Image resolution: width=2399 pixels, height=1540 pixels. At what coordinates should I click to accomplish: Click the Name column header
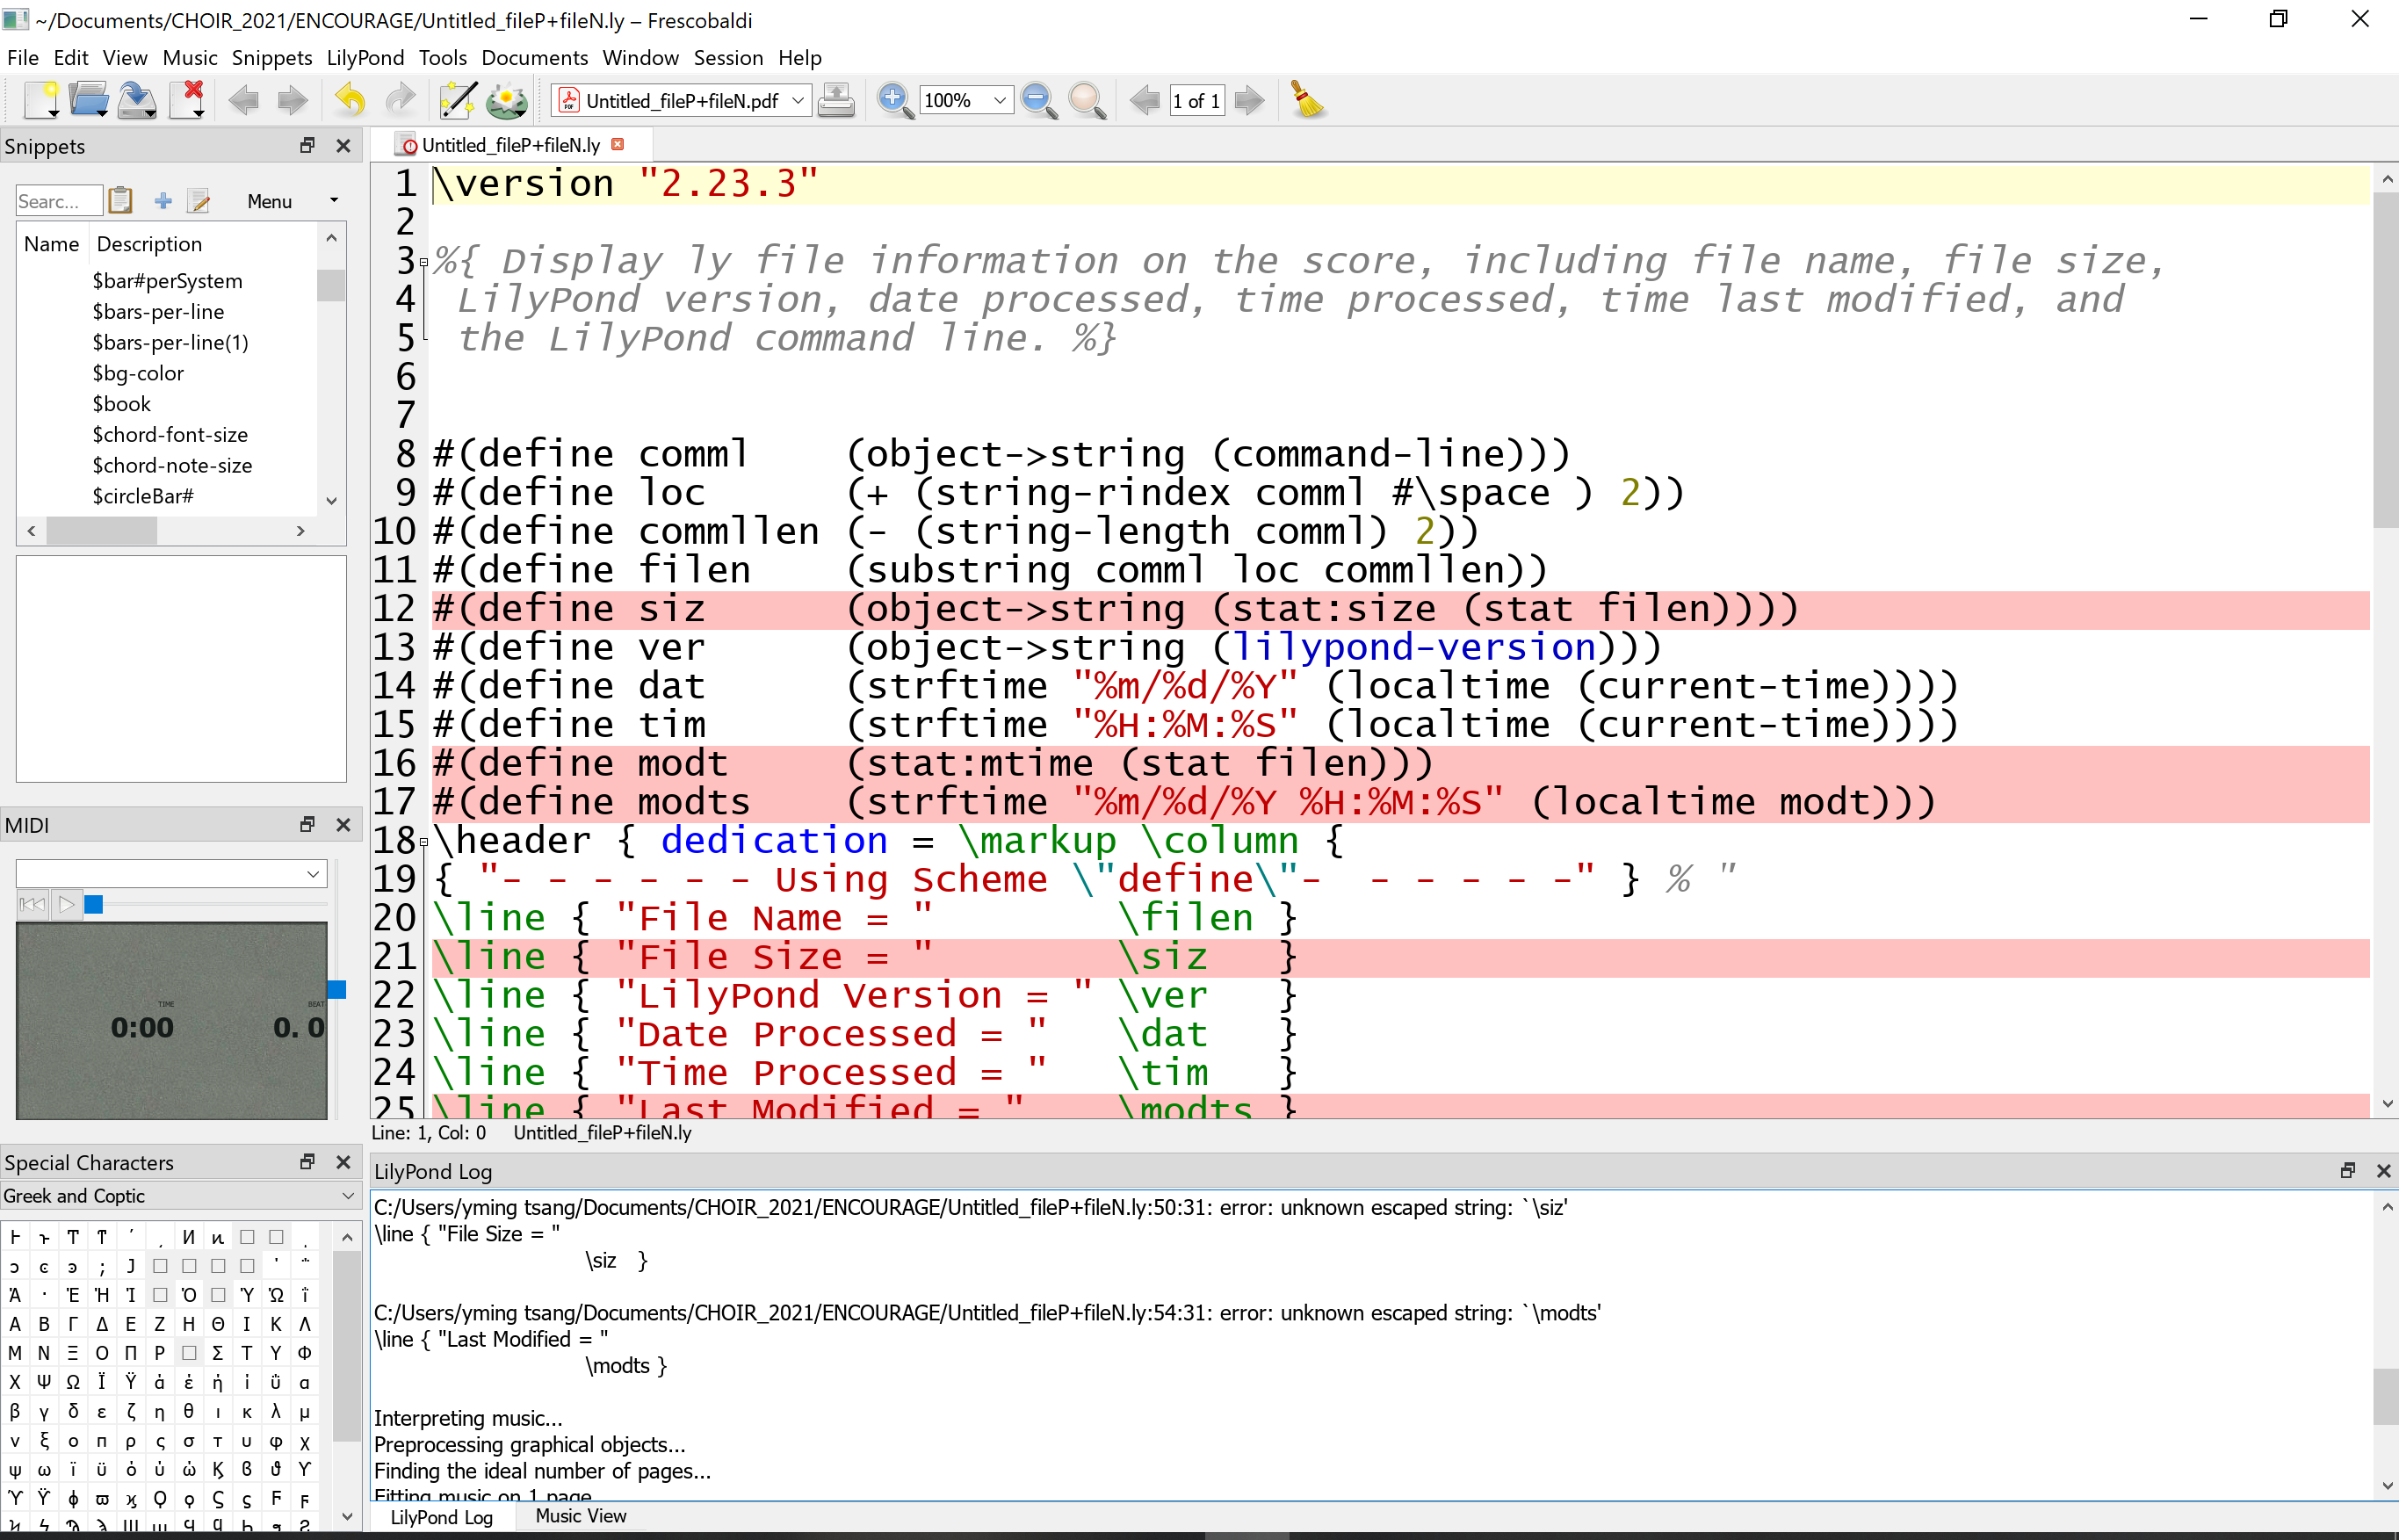pos(52,244)
